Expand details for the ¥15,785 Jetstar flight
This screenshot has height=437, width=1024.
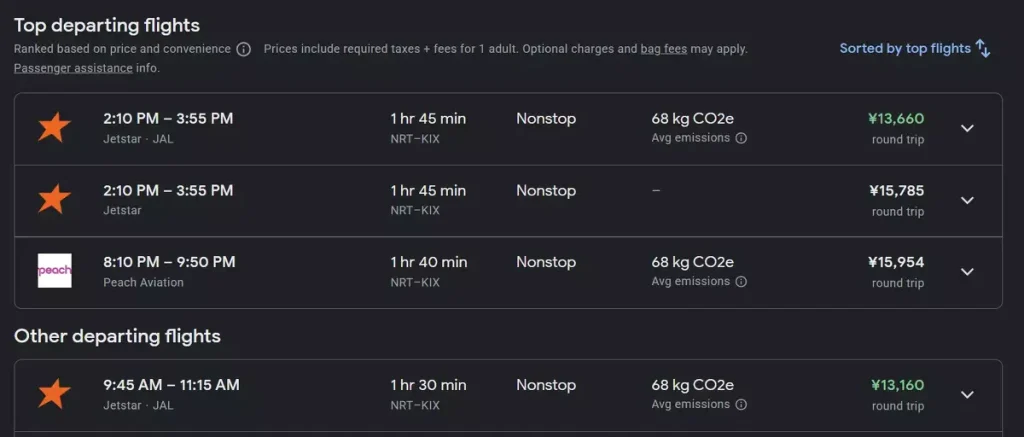click(x=967, y=200)
